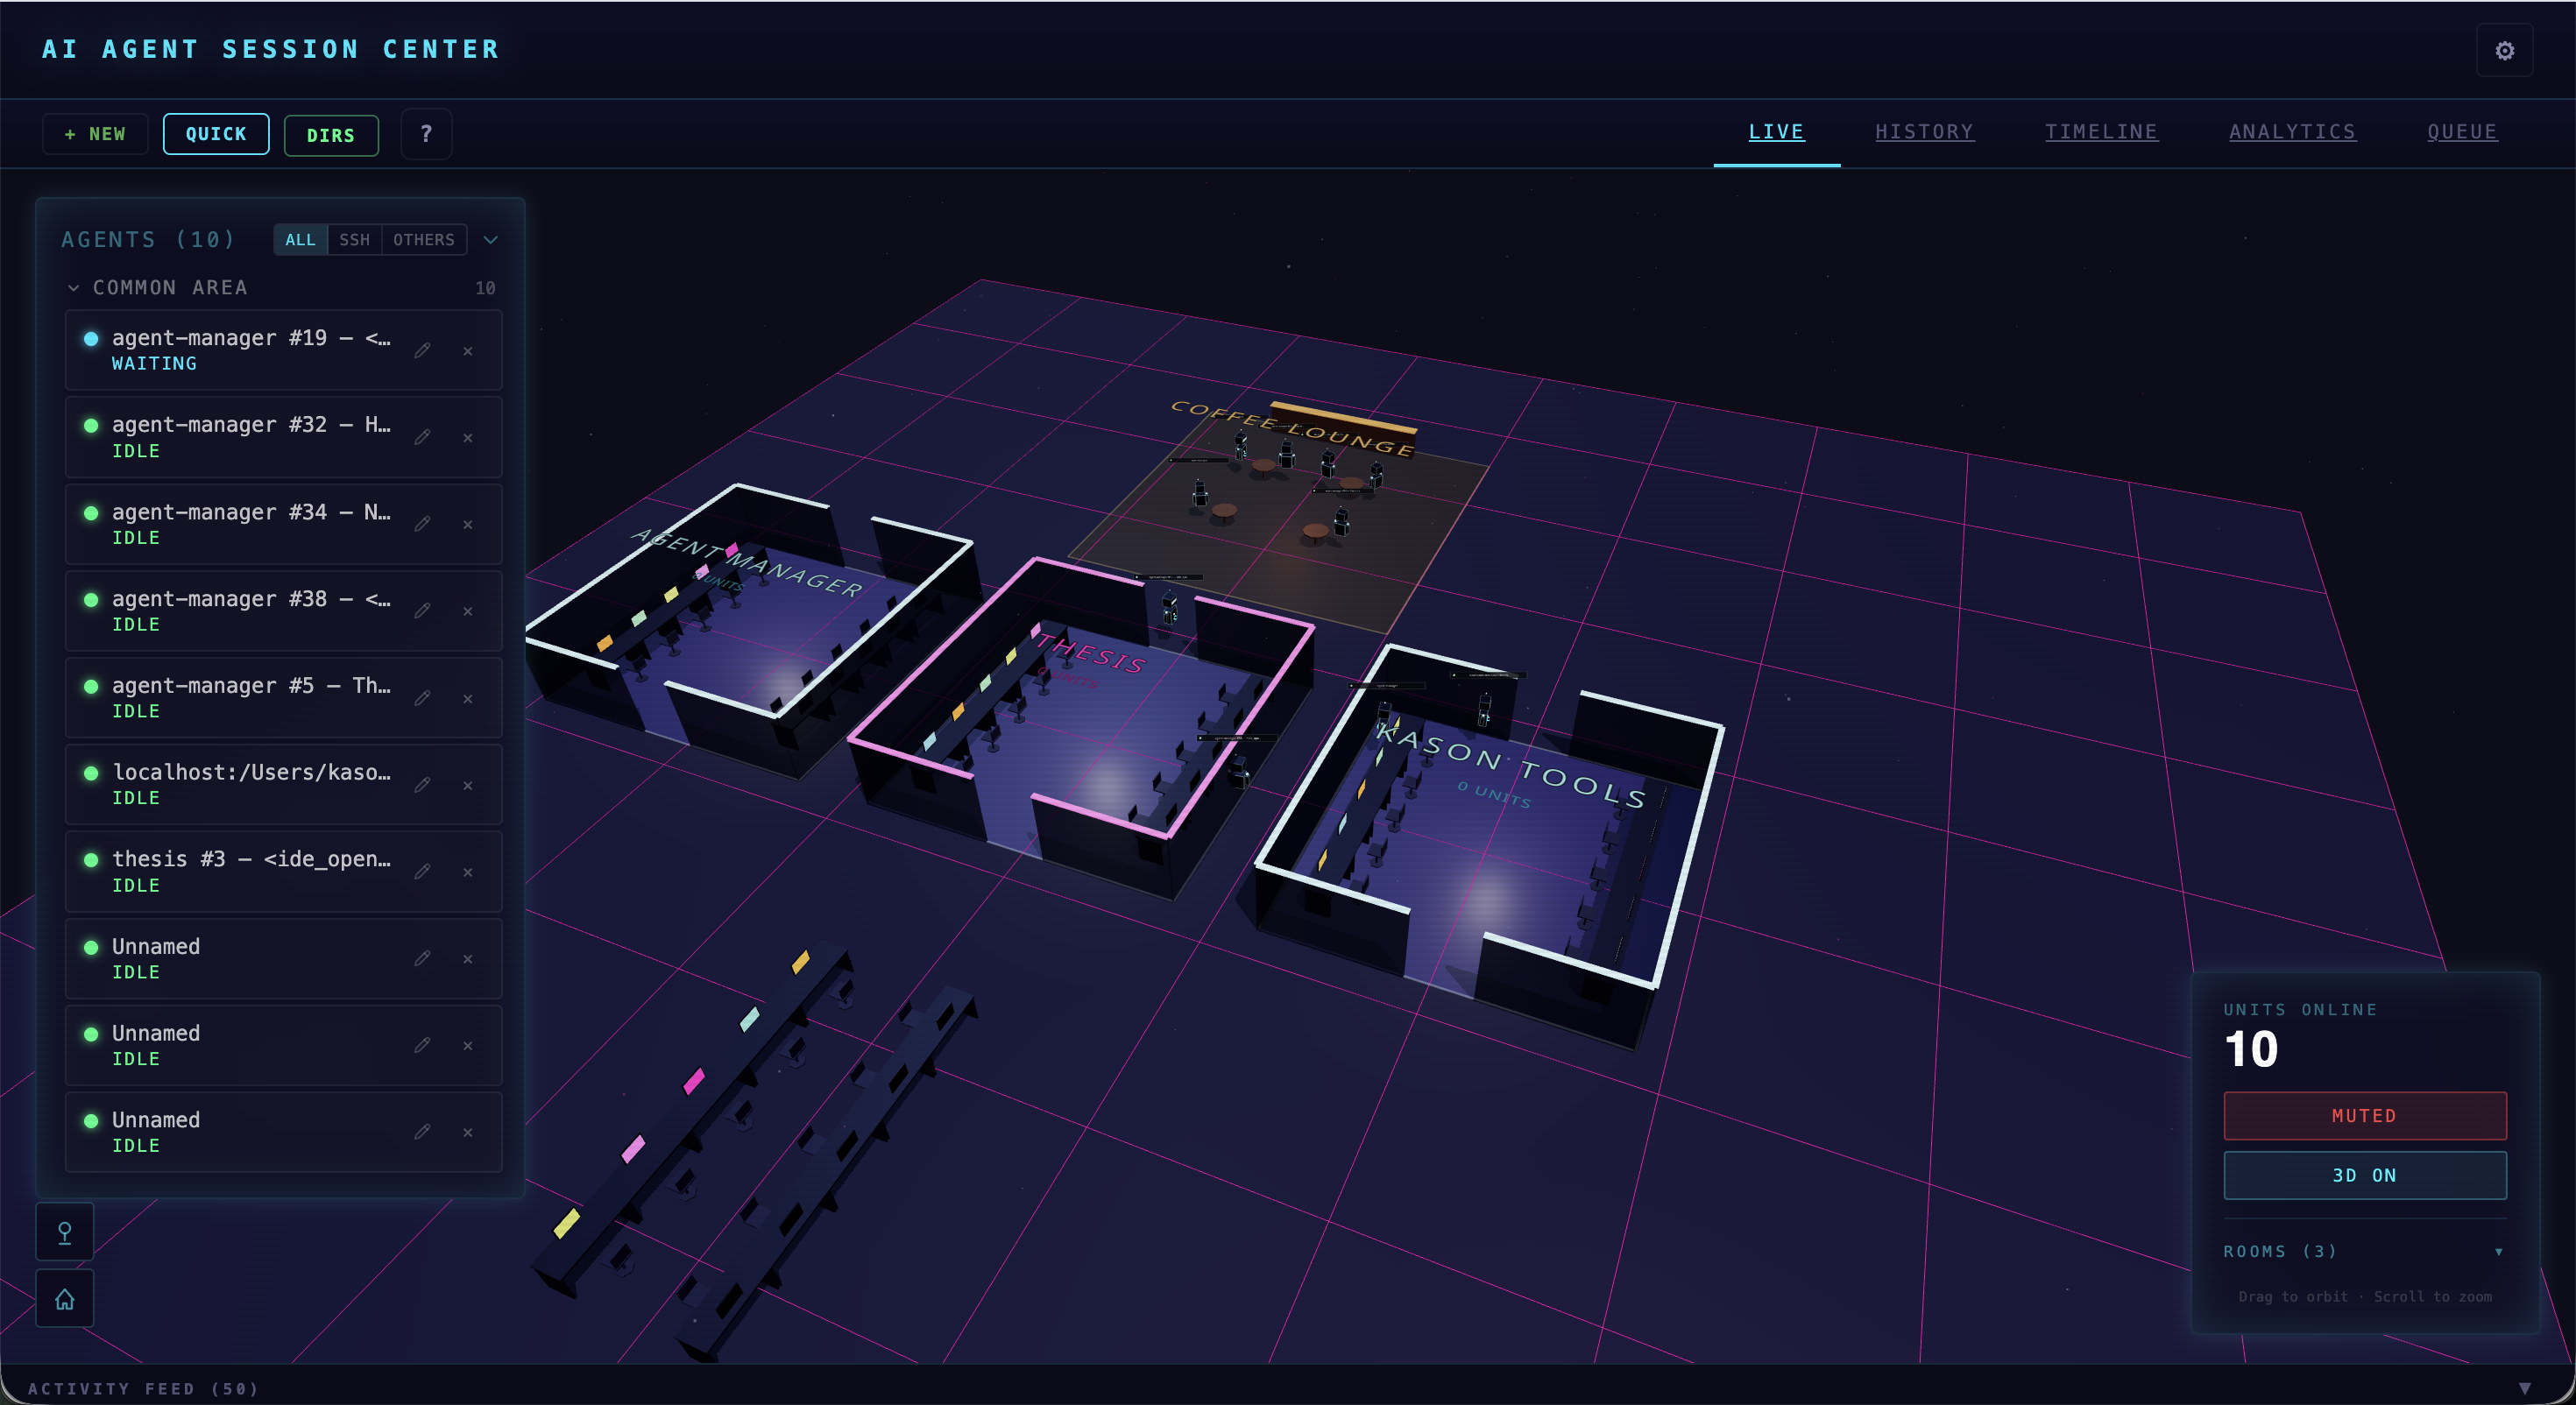Open the settings gear icon

point(2504,49)
